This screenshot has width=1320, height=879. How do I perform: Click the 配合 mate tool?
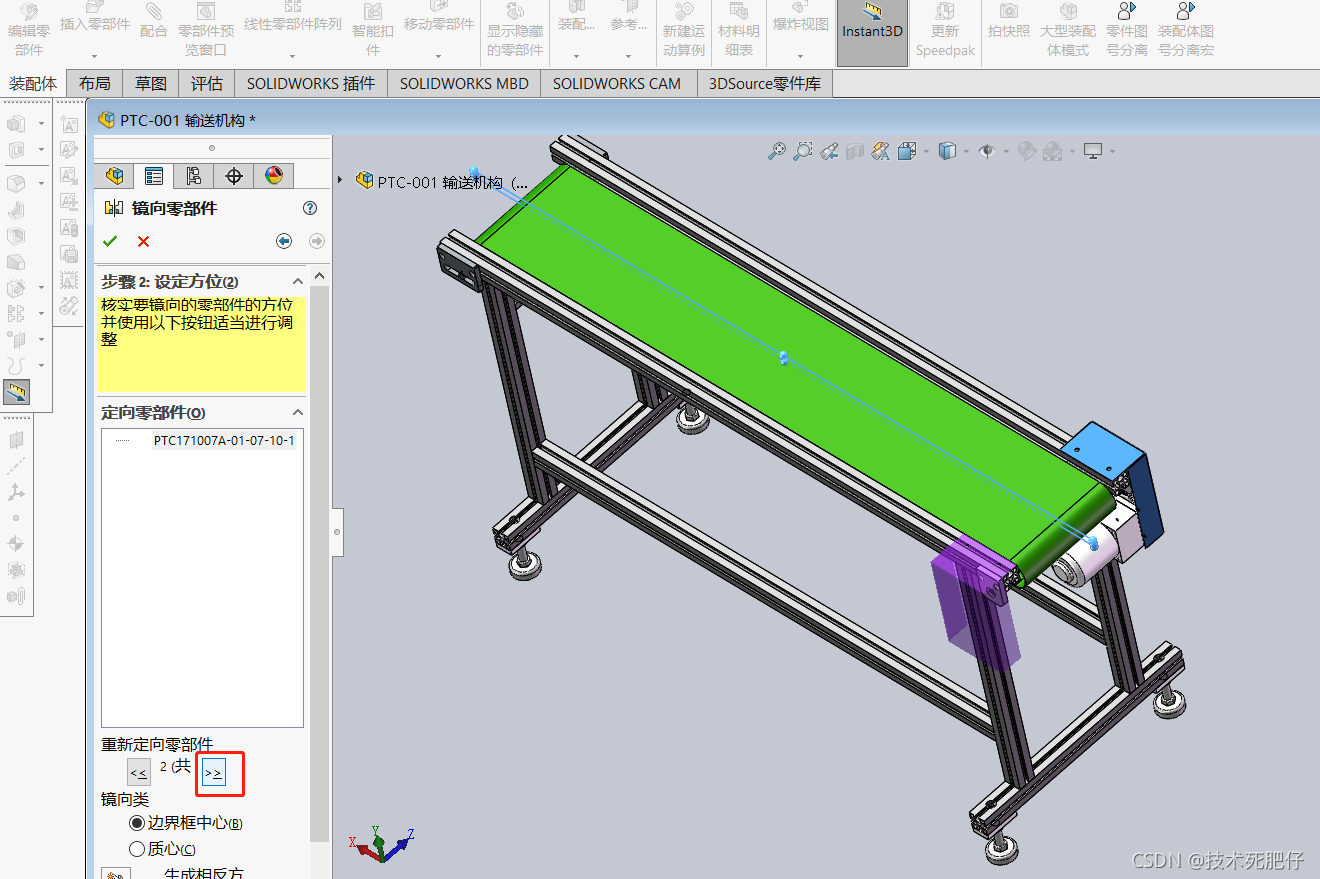[x=154, y=22]
